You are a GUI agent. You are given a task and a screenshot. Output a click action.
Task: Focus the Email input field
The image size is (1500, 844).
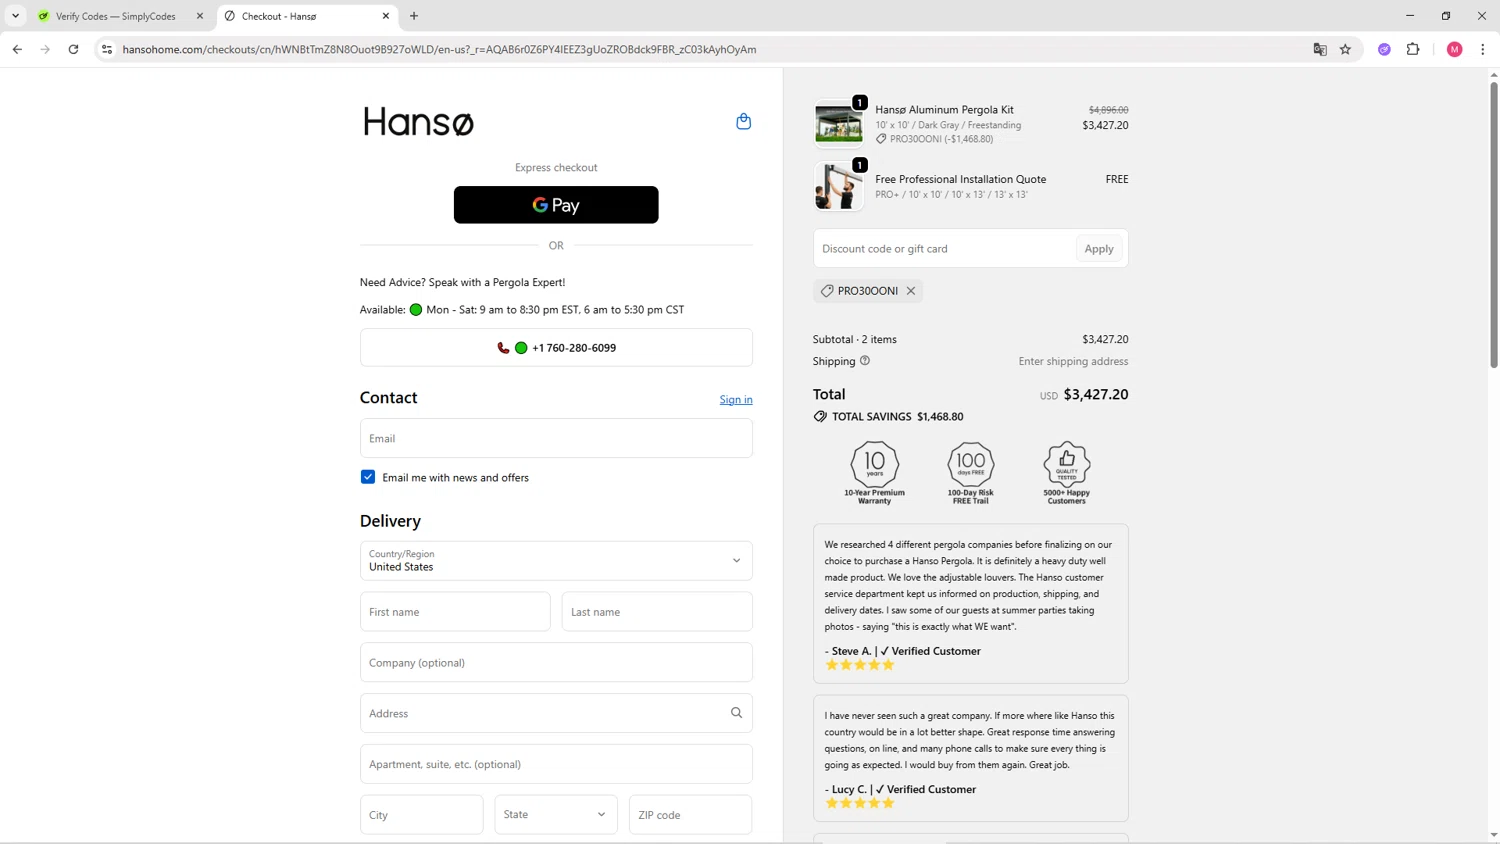(556, 438)
